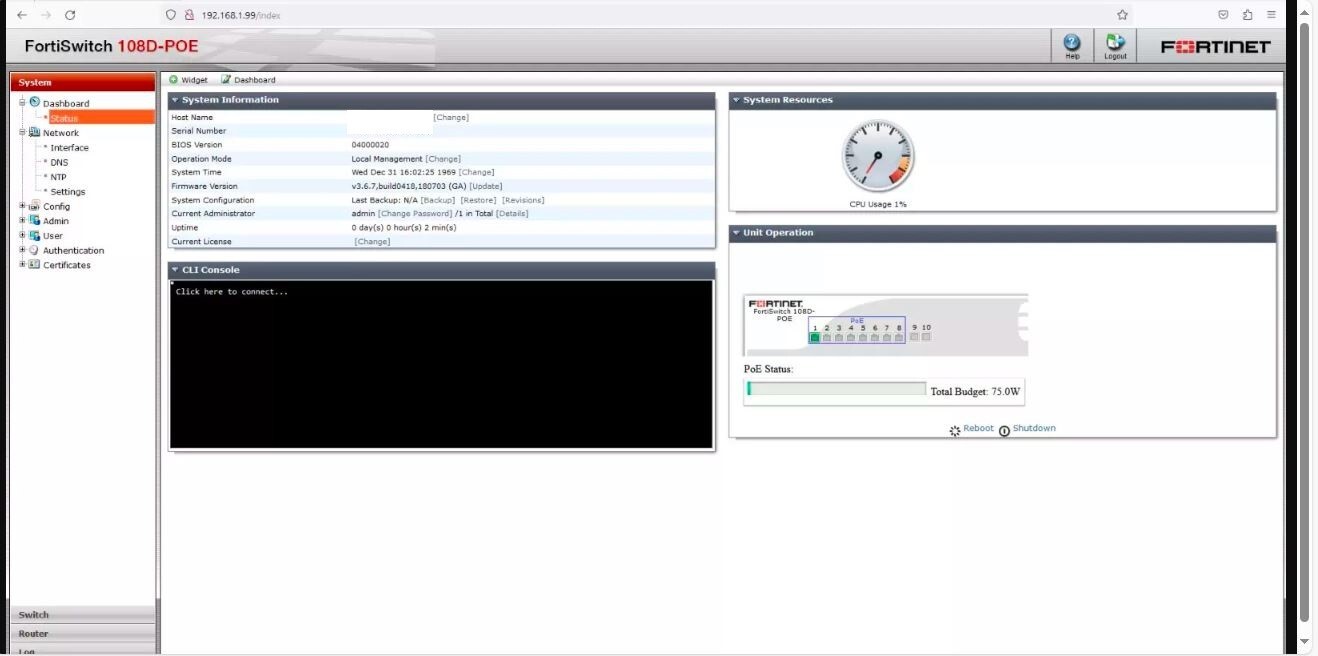The height and width of the screenshot is (656, 1318).
Task: Click the Config tree icon
Action: pos(35,206)
